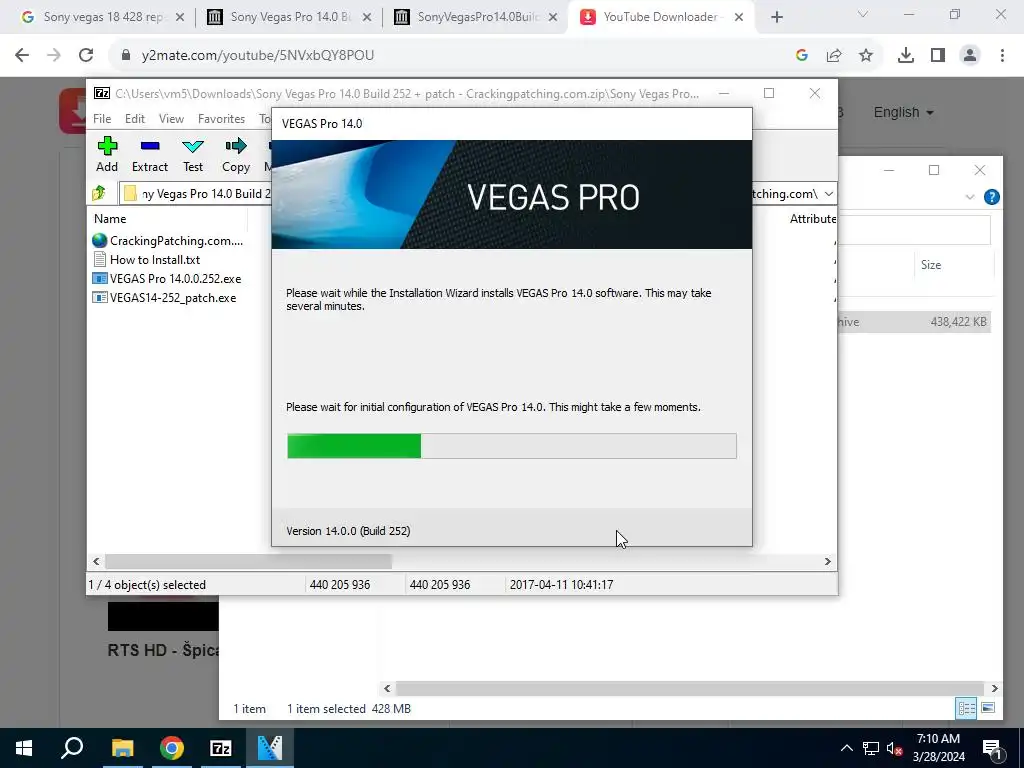Select VEGAS14-252_patch.exe file
Image resolution: width=1024 pixels, height=768 pixels.
point(164,298)
